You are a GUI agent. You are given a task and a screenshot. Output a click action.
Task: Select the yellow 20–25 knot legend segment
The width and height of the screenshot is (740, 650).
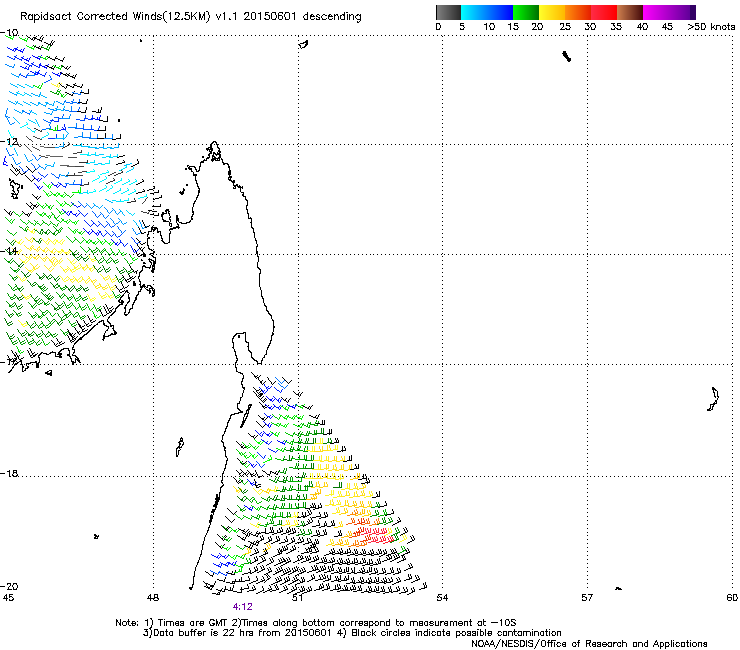(552, 12)
